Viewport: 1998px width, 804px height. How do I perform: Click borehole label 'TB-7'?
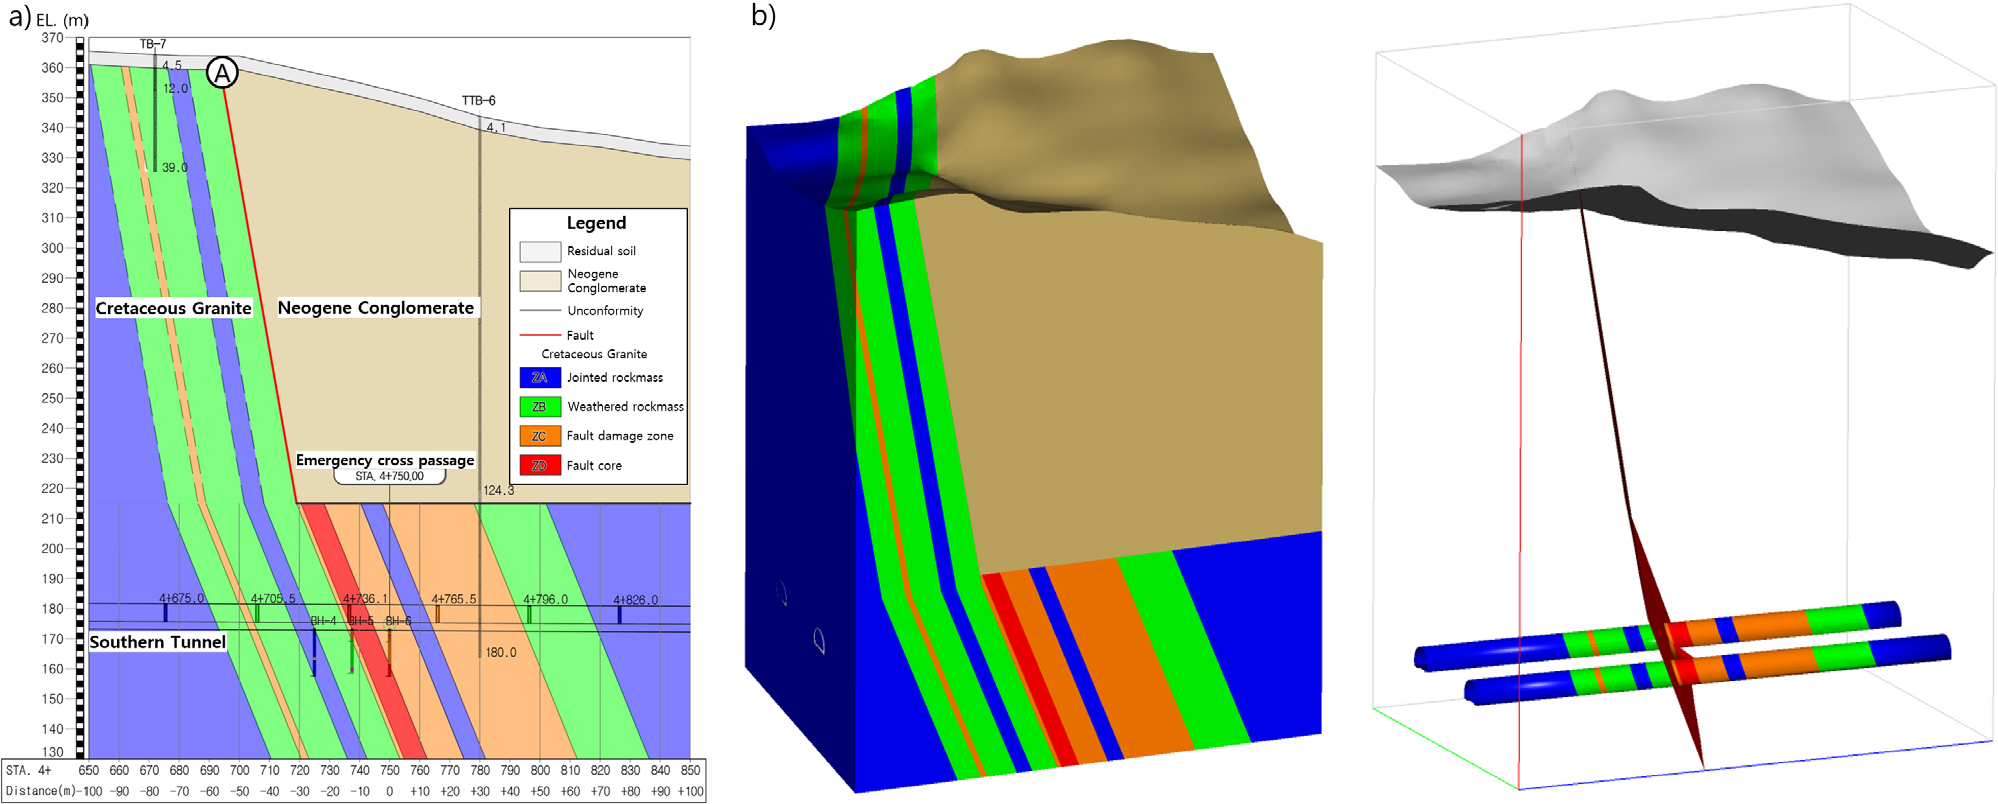[x=153, y=44]
